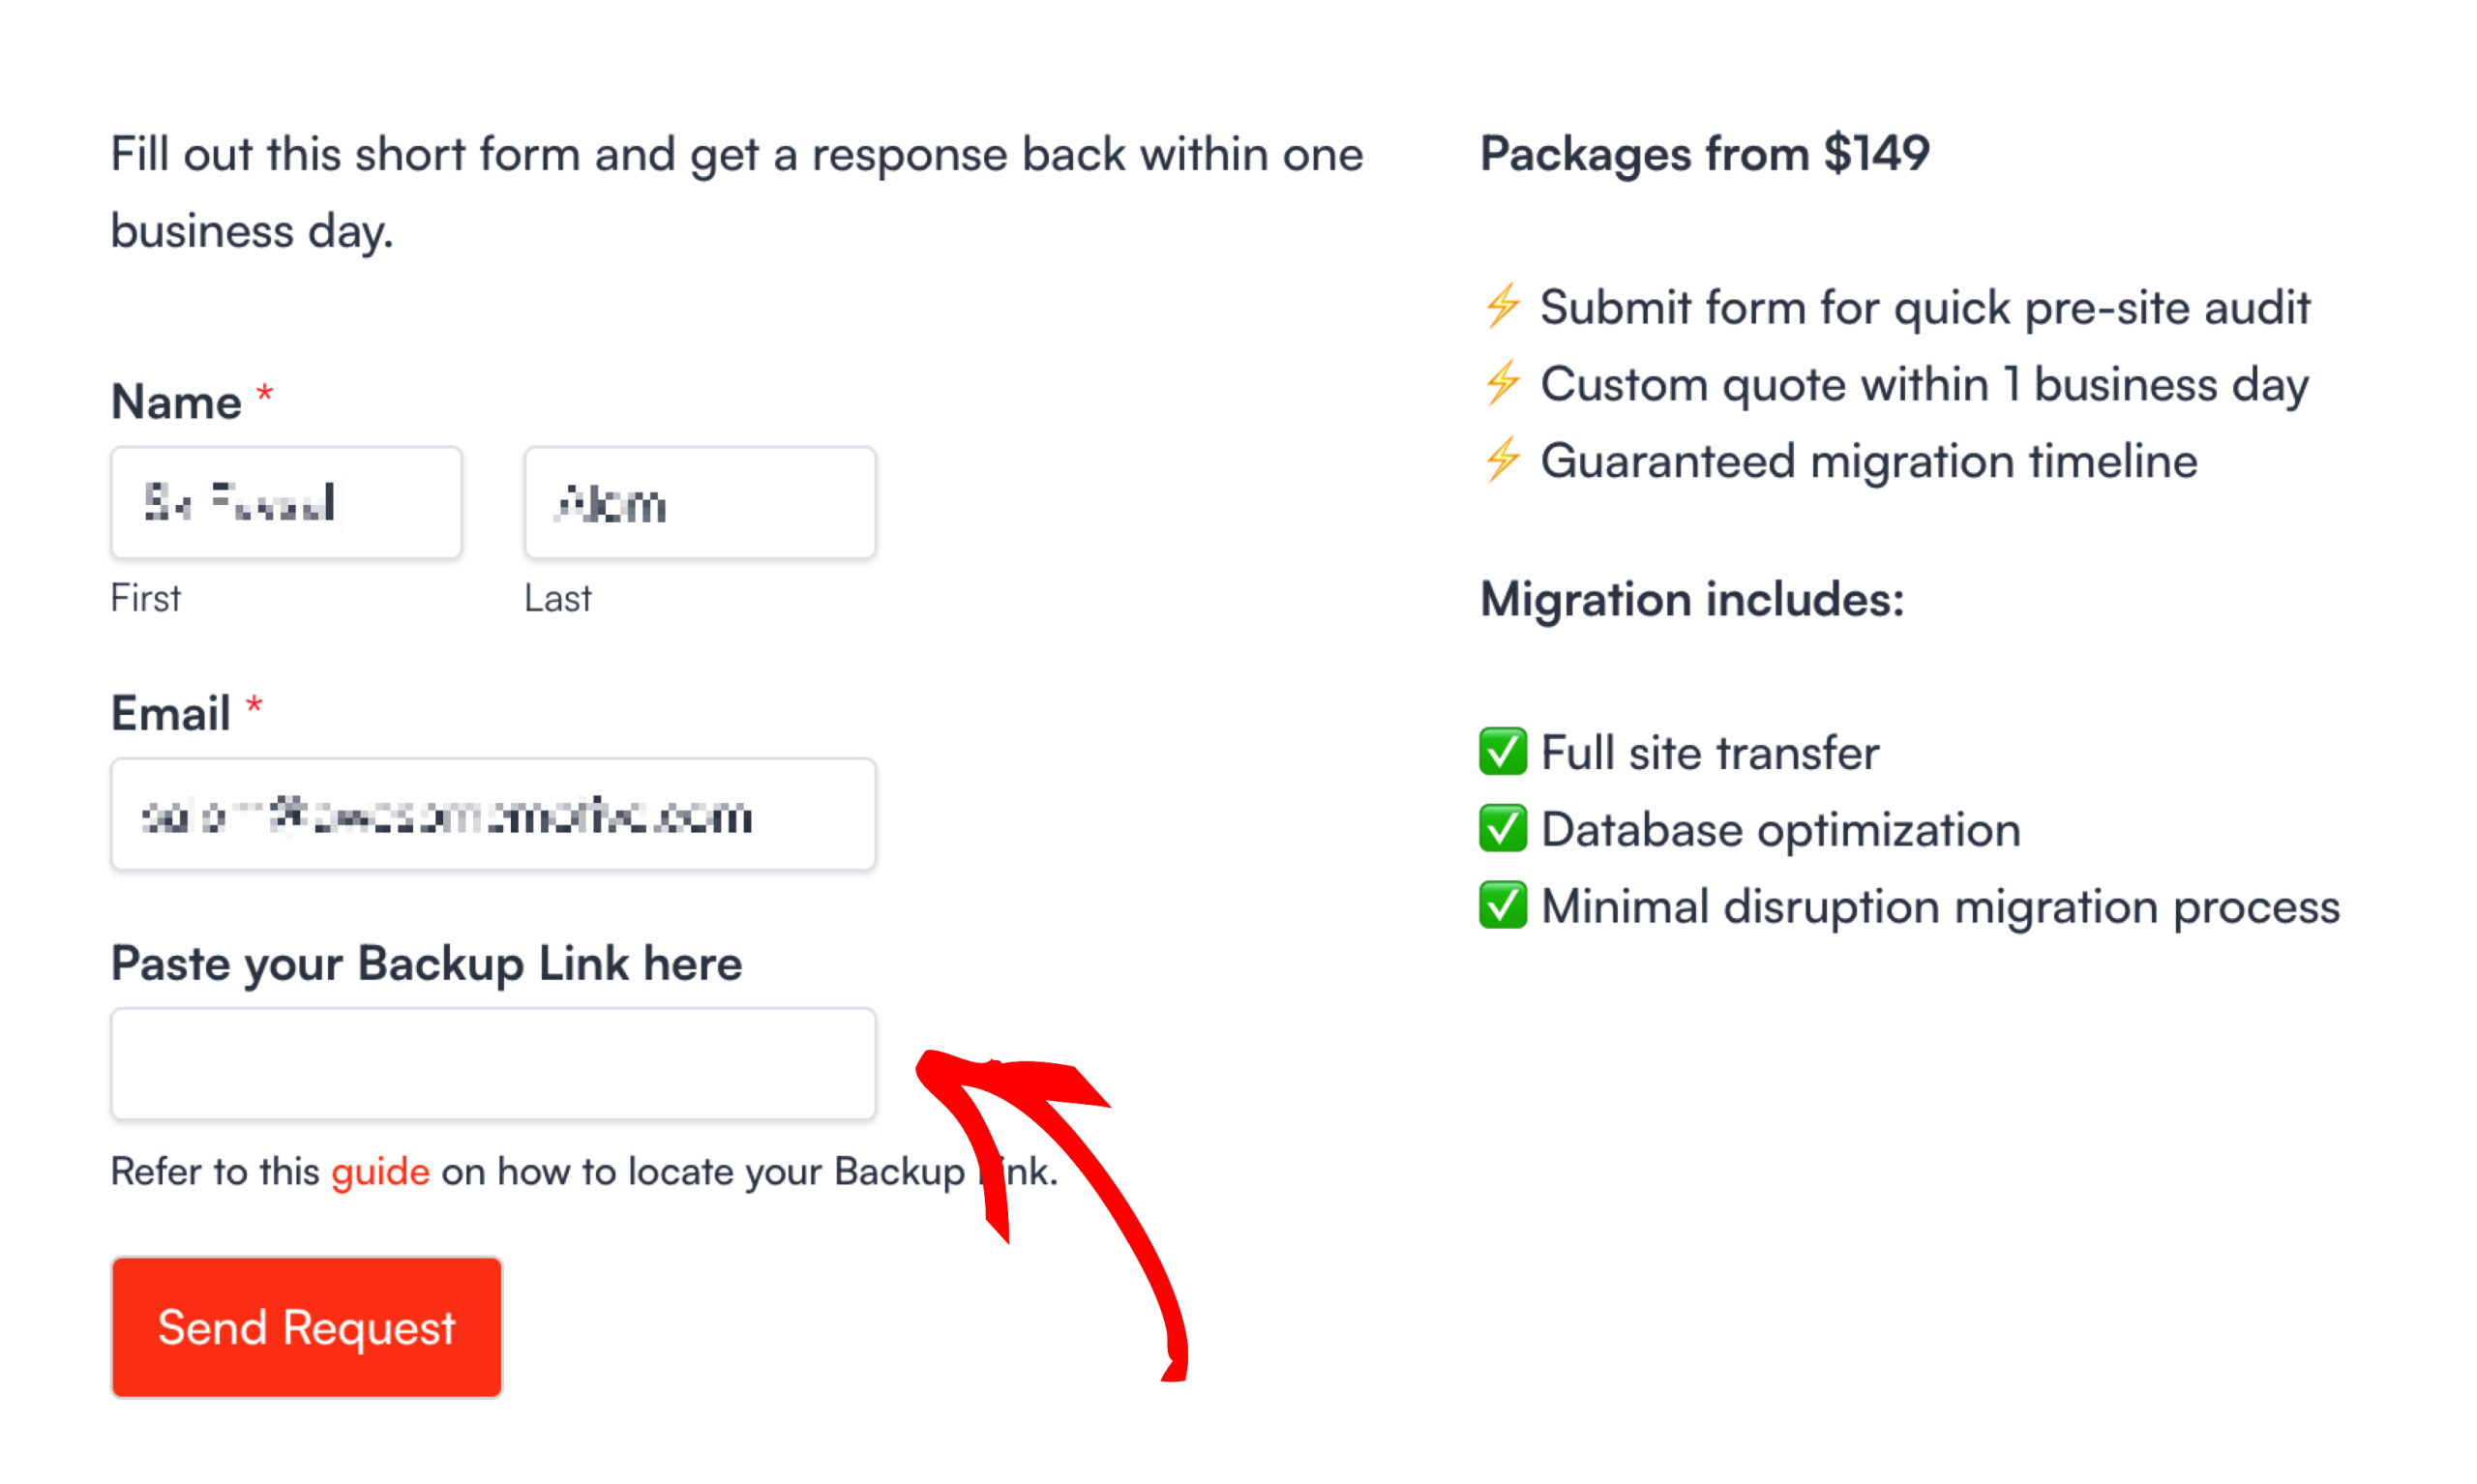Click the Name field label

(x=176, y=402)
